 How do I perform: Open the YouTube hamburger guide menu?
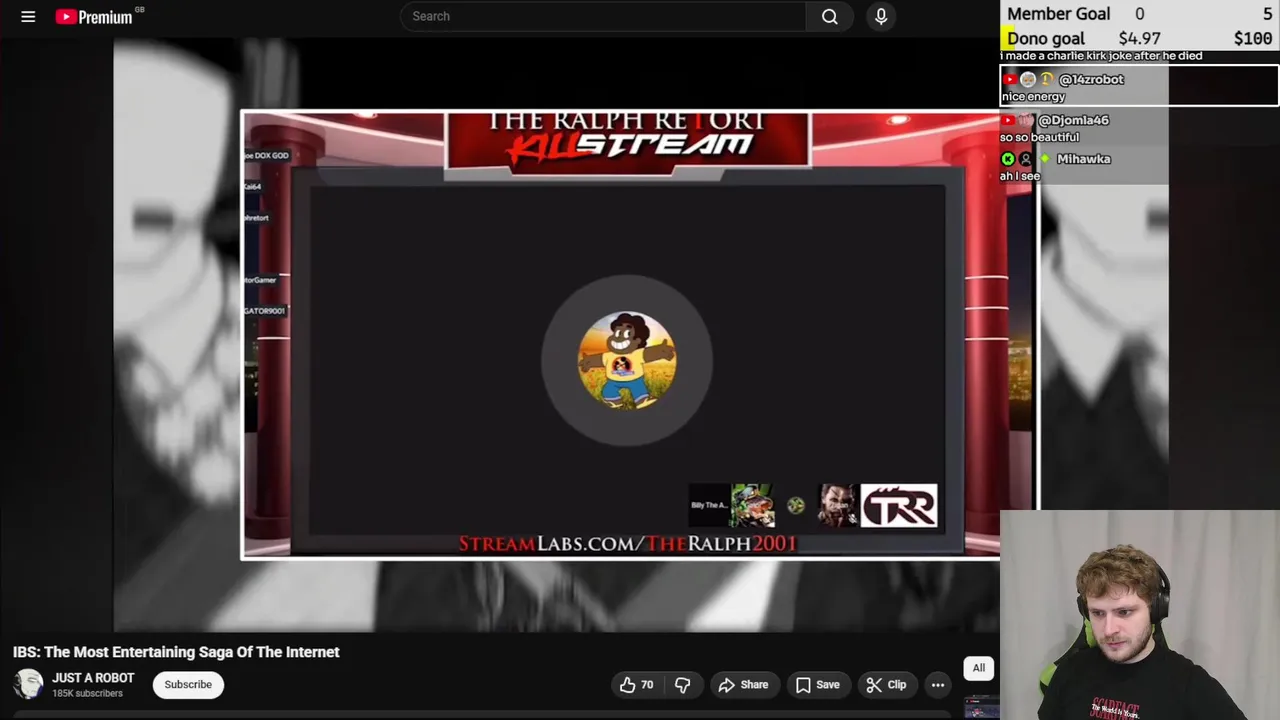click(x=28, y=16)
